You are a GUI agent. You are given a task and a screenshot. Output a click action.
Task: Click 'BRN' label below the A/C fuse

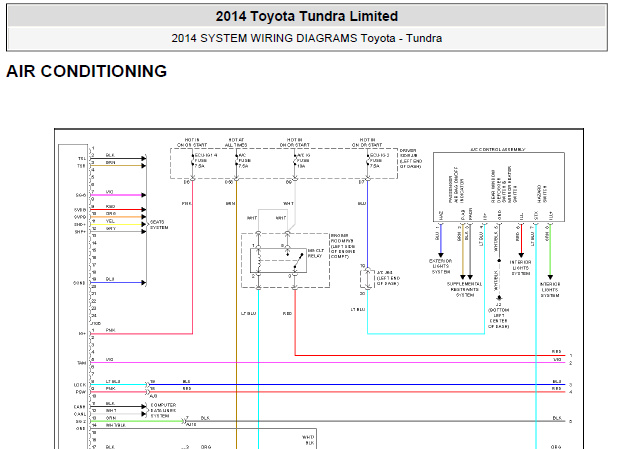(x=230, y=204)
